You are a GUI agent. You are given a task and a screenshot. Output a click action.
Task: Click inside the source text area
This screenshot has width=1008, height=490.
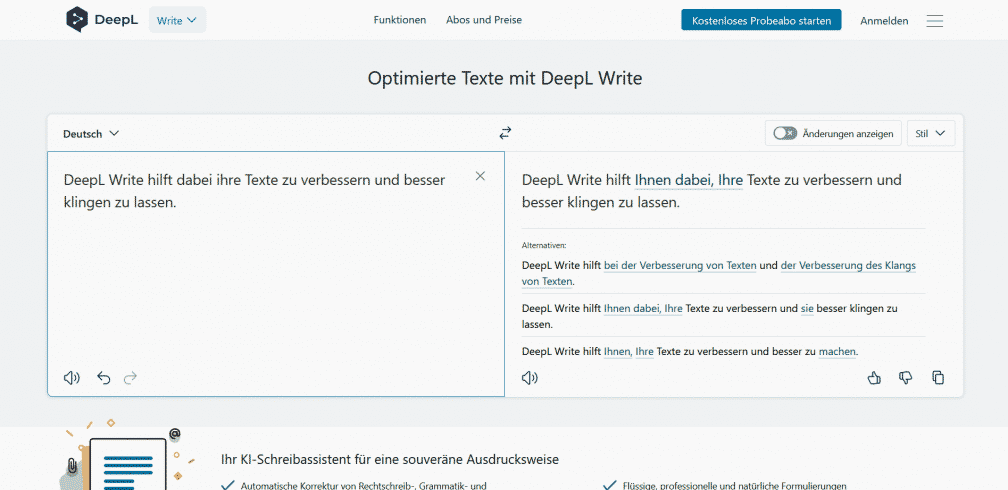click(276, 274)
